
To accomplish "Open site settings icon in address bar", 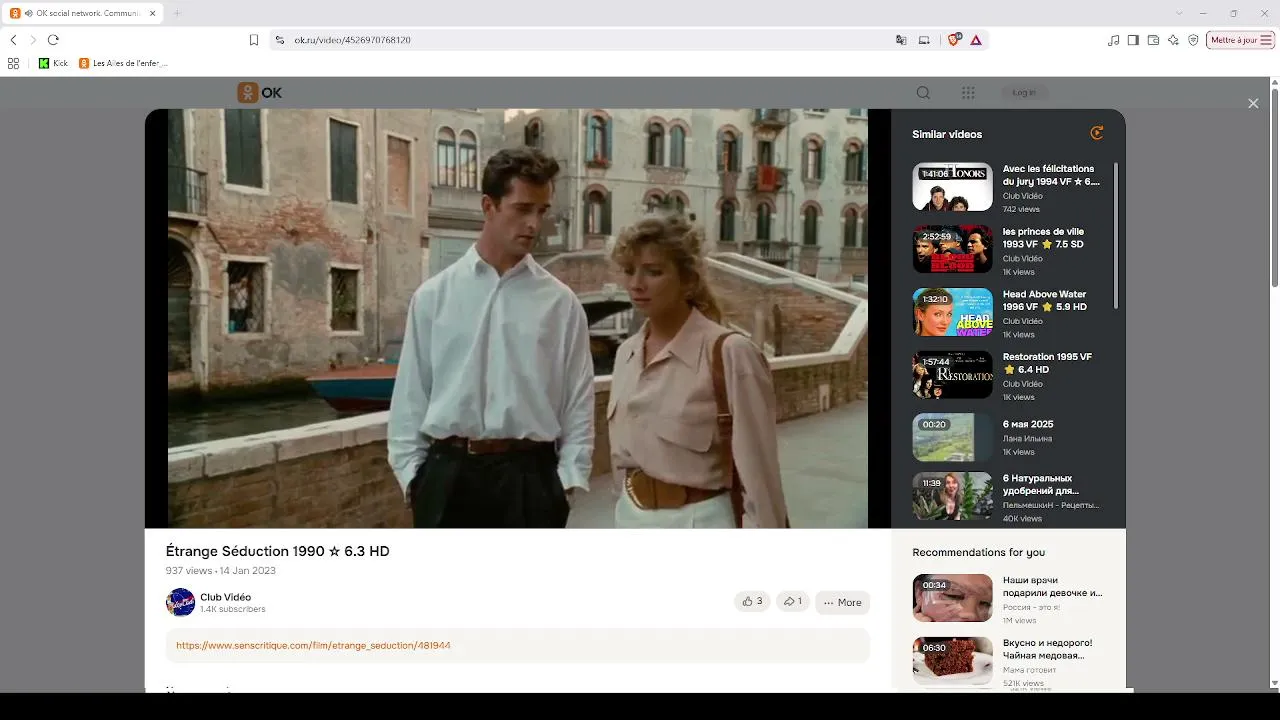I will 280,40.
